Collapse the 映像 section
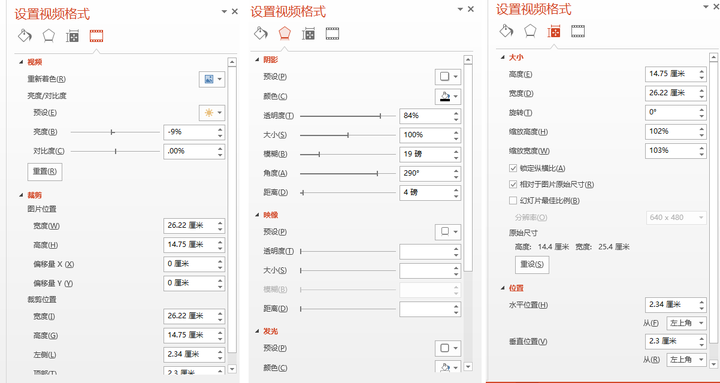Image resolution: width=720 pixels, height=383 pixels. tap(257, 215)
